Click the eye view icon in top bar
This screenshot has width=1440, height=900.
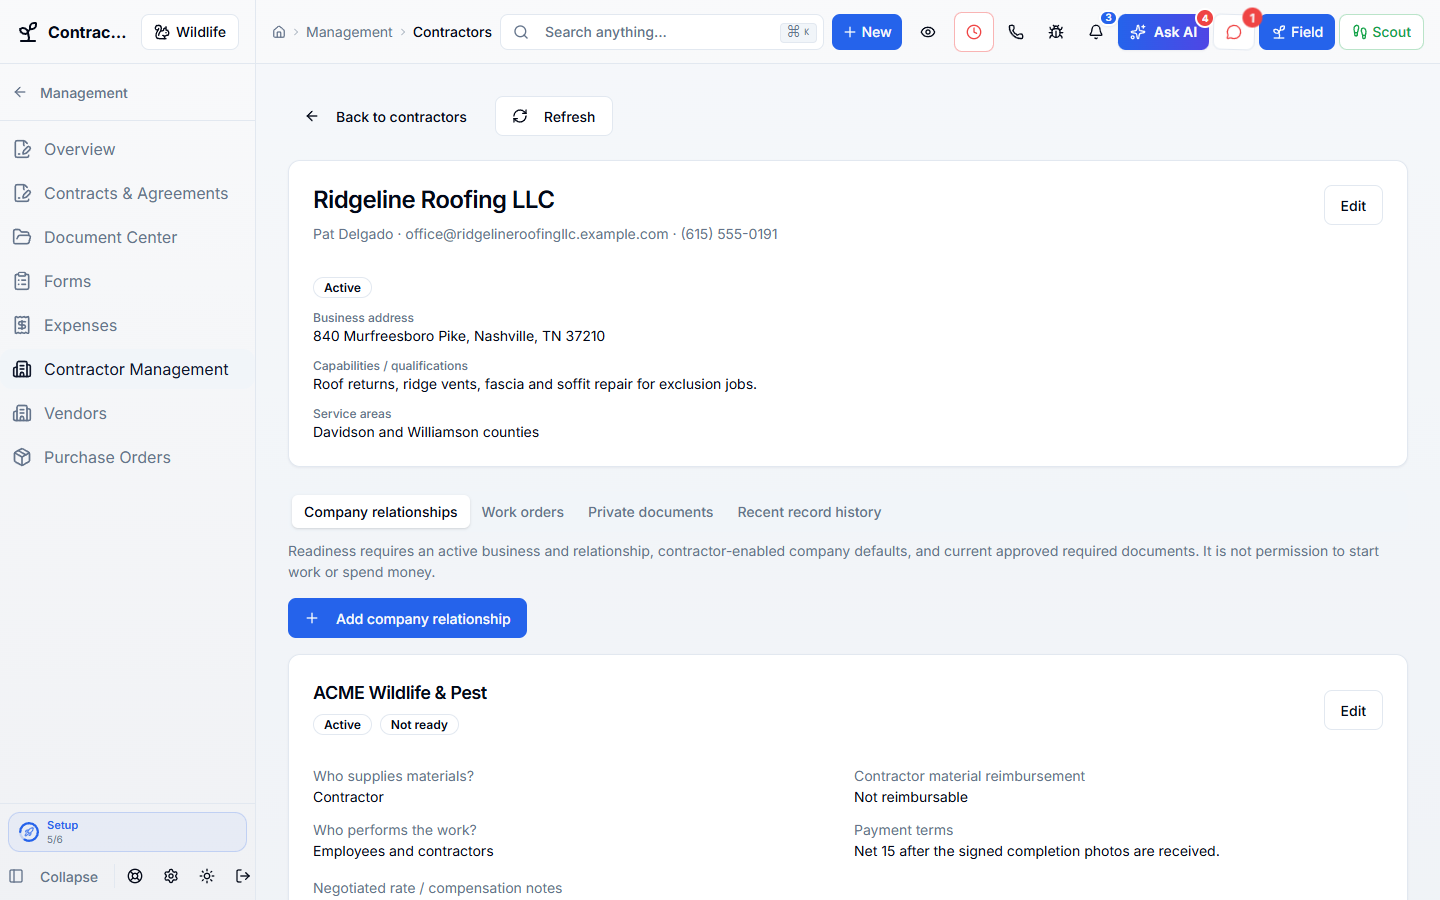pyautogui.click(x=928, y=32)
